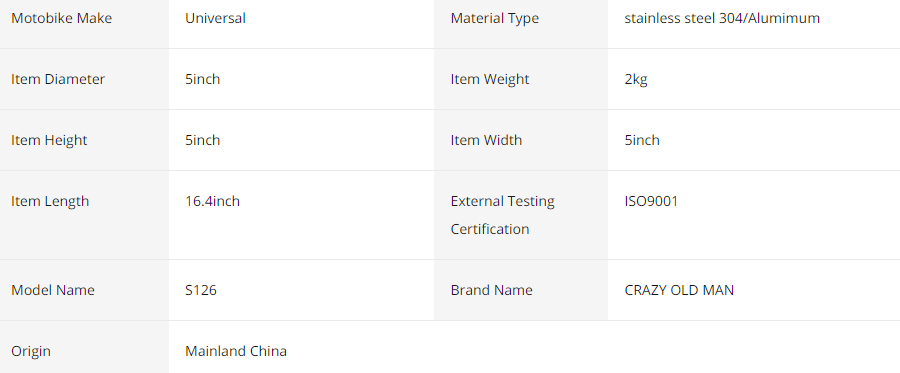This screenshot has height=373, width=900.
Task: Select the Universal value text
Action: [215, 18]
